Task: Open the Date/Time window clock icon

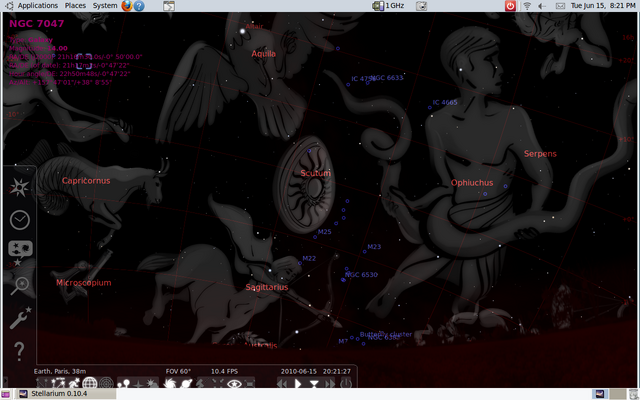Action: tap(20, 220)
